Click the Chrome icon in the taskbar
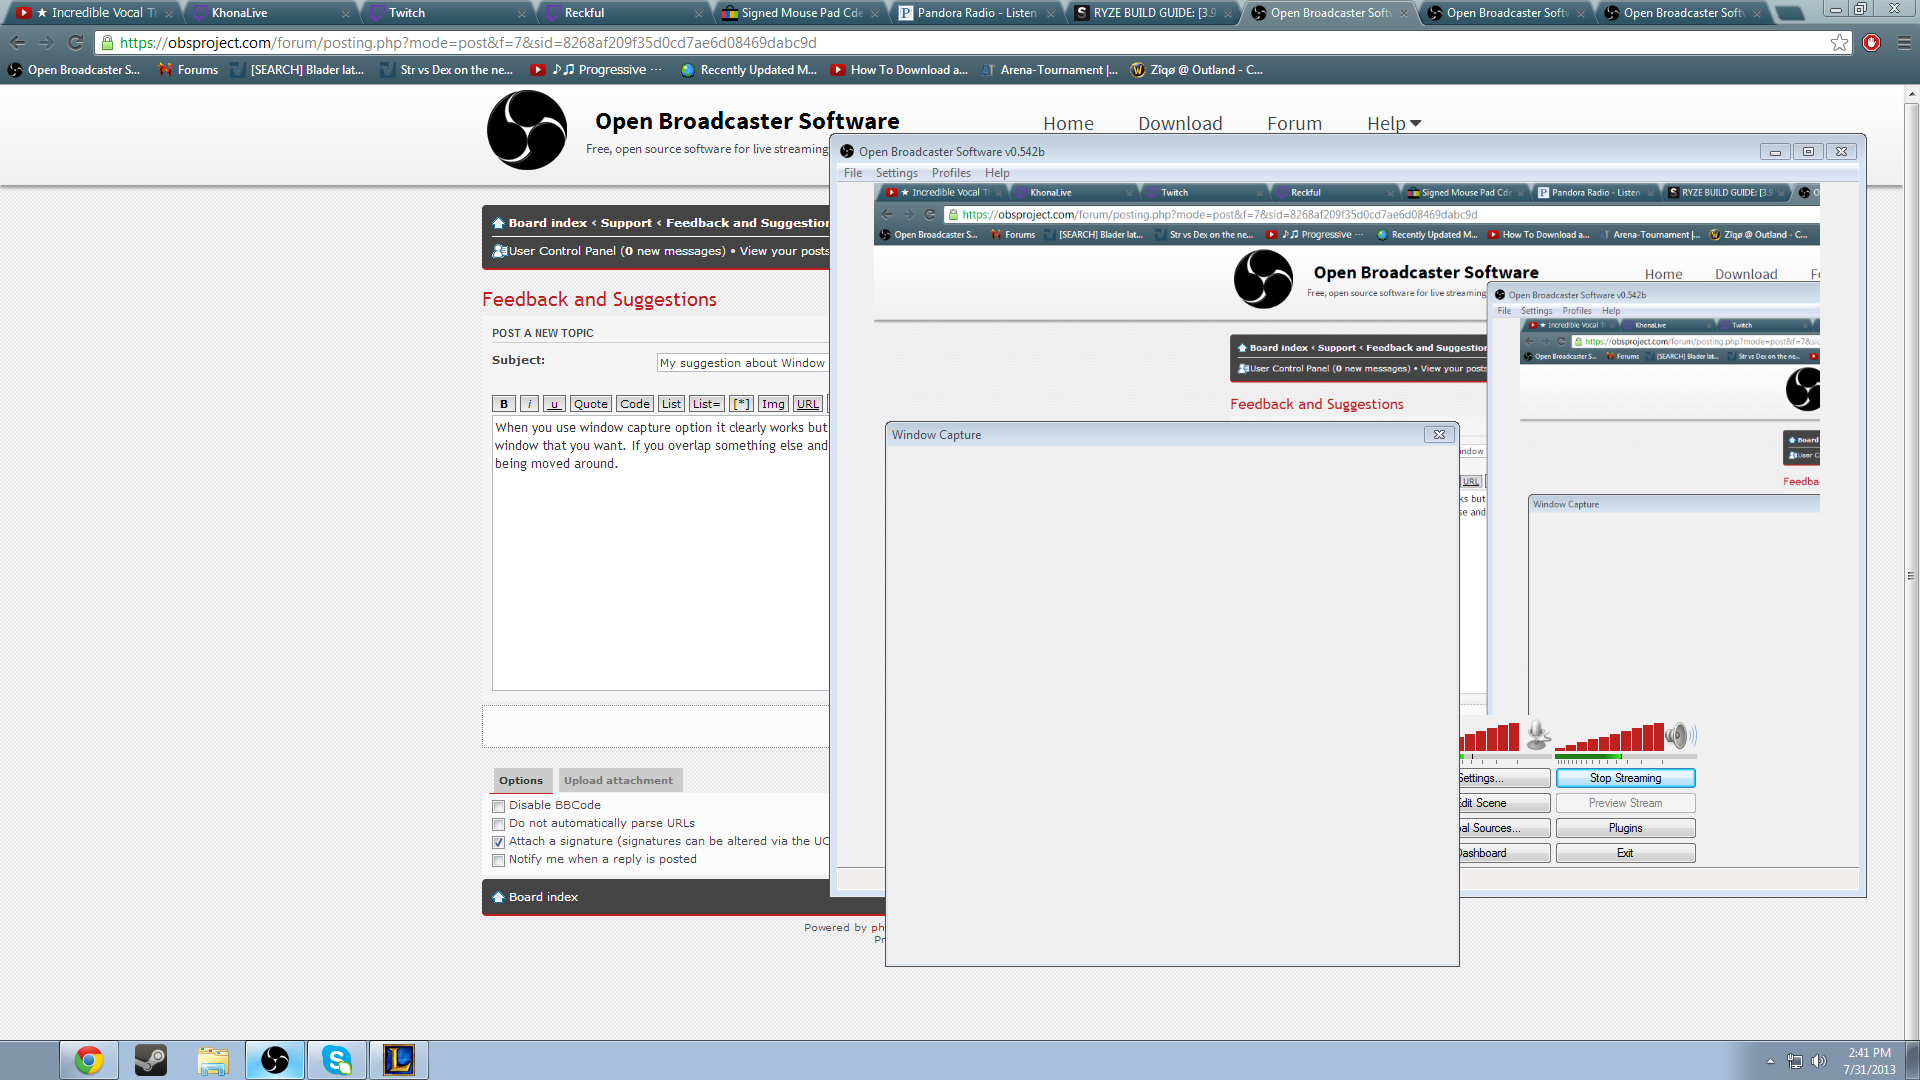This screenshot has width=1920, height=1080. tap(89, 1060)
